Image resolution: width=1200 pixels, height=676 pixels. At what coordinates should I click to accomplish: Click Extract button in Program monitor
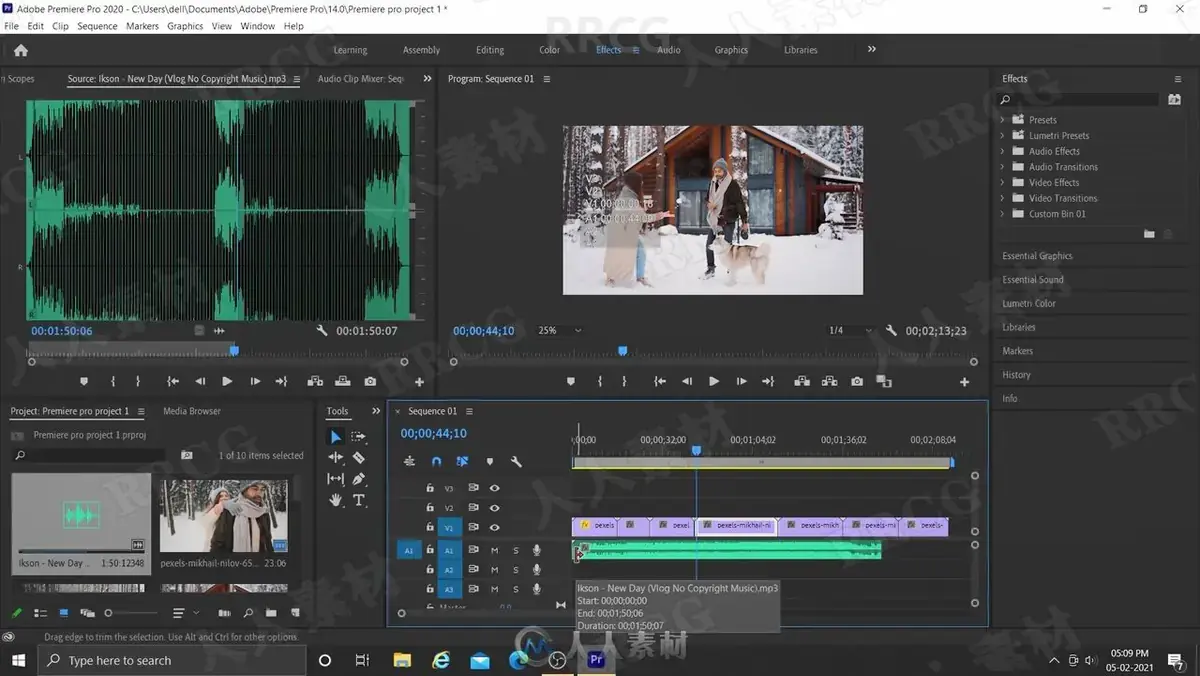829,382
